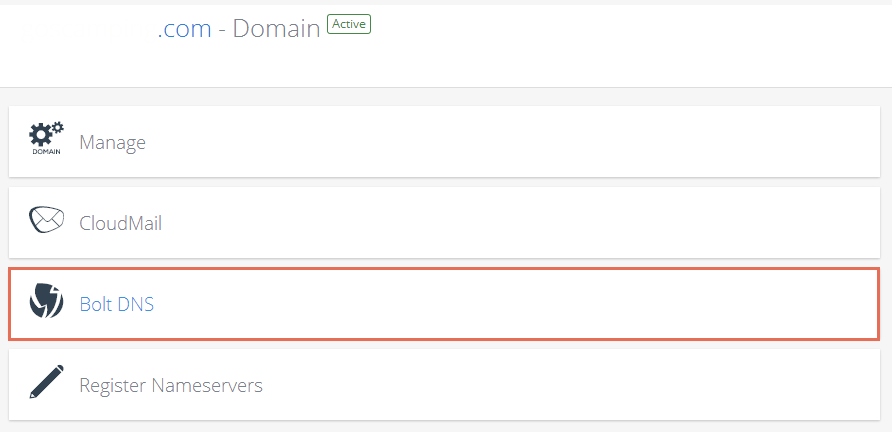The height and width of the screenshot is (432, 892).
Task: Select the CloudMail card's empty area
Action: [512, 223]
